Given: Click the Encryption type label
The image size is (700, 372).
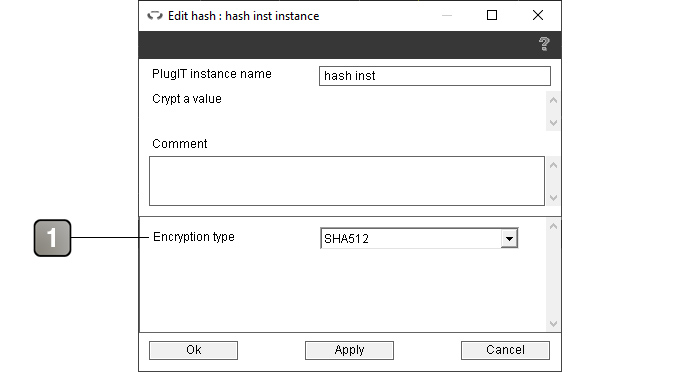Looking at the screenshot, I should pyautogui.click(x=194, y=237).
